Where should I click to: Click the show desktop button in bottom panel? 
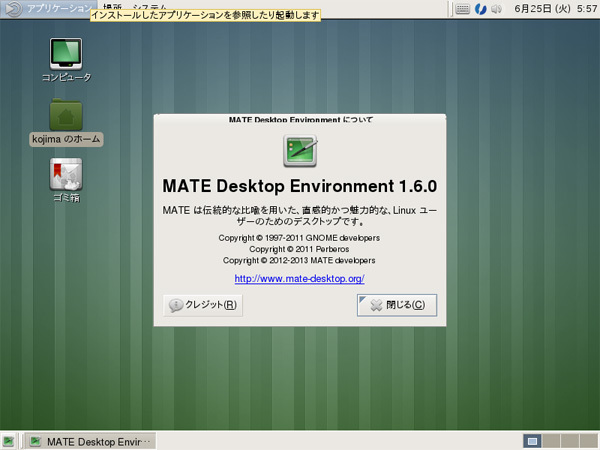tap(8, 441)
